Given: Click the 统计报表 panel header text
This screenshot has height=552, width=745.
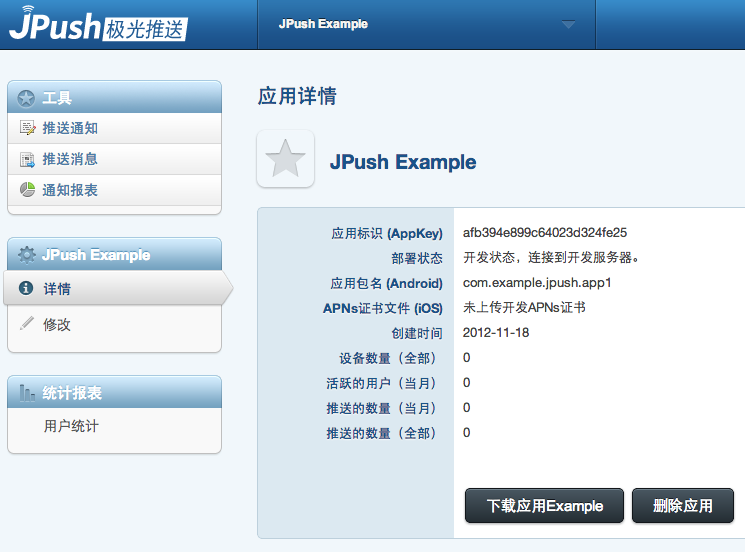Looking at the screenshot, I should pos(72,393).
